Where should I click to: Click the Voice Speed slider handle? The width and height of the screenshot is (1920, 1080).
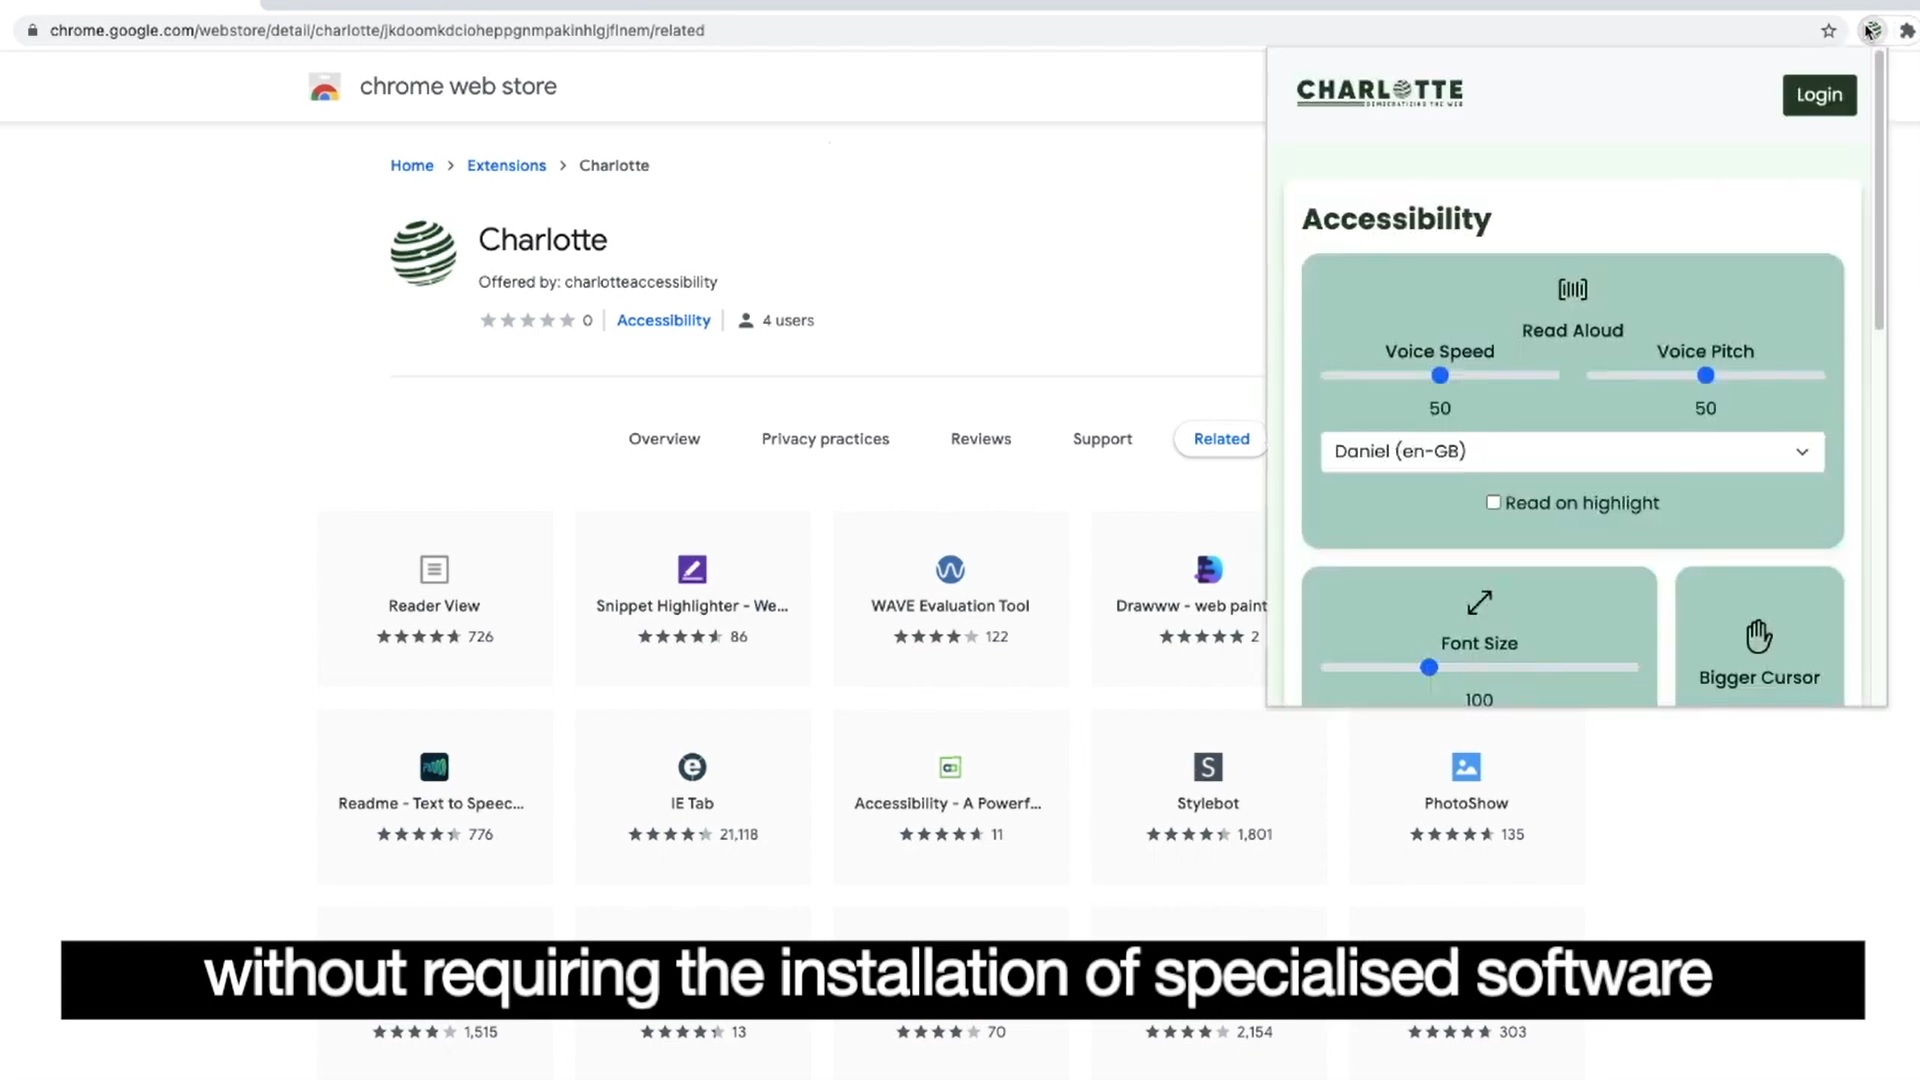[1440, 375]
